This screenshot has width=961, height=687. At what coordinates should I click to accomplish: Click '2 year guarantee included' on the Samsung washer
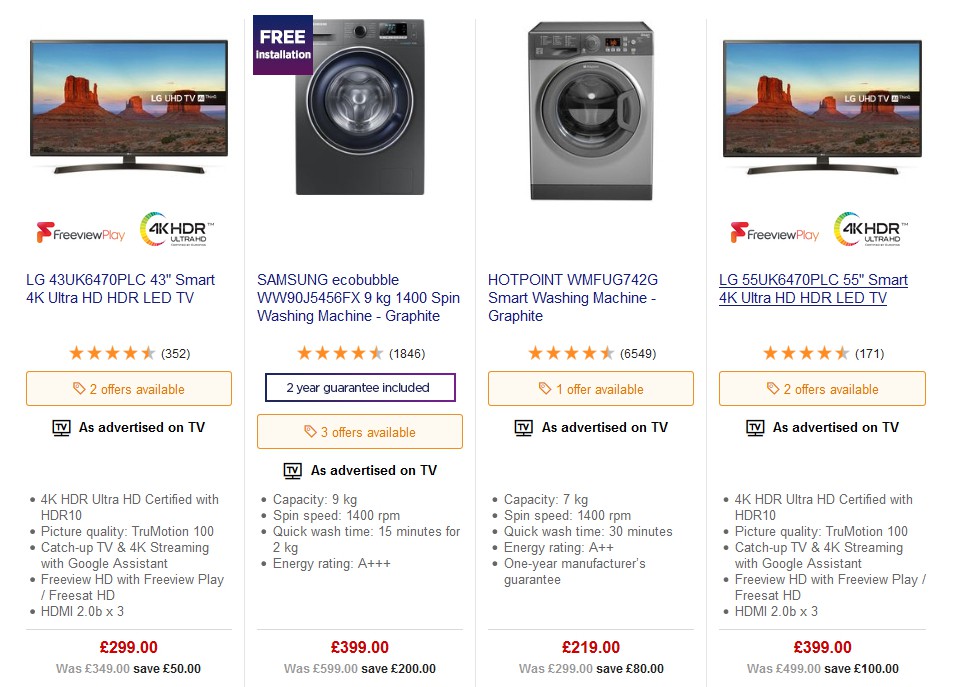point(360,387)
